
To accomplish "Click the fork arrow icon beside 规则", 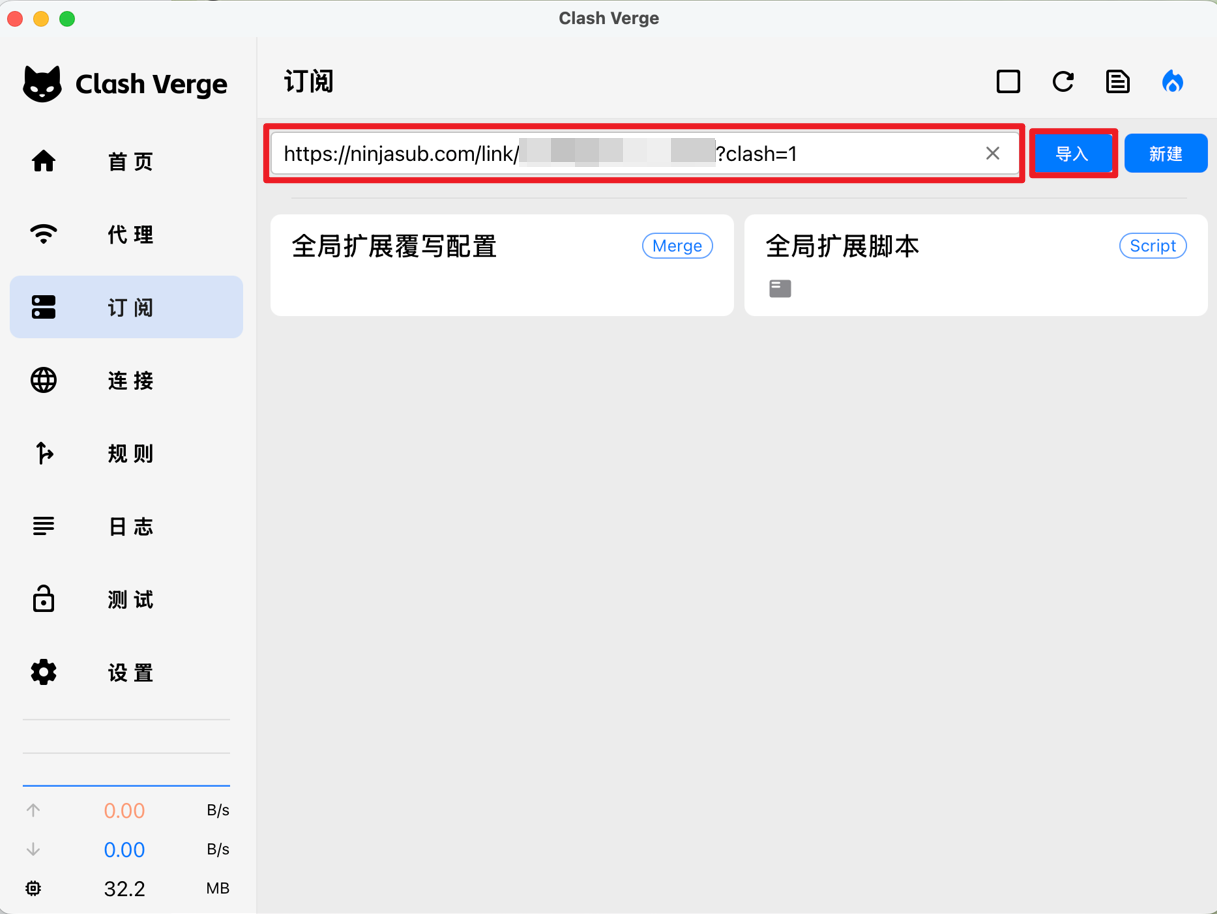I will pos(43,453).
